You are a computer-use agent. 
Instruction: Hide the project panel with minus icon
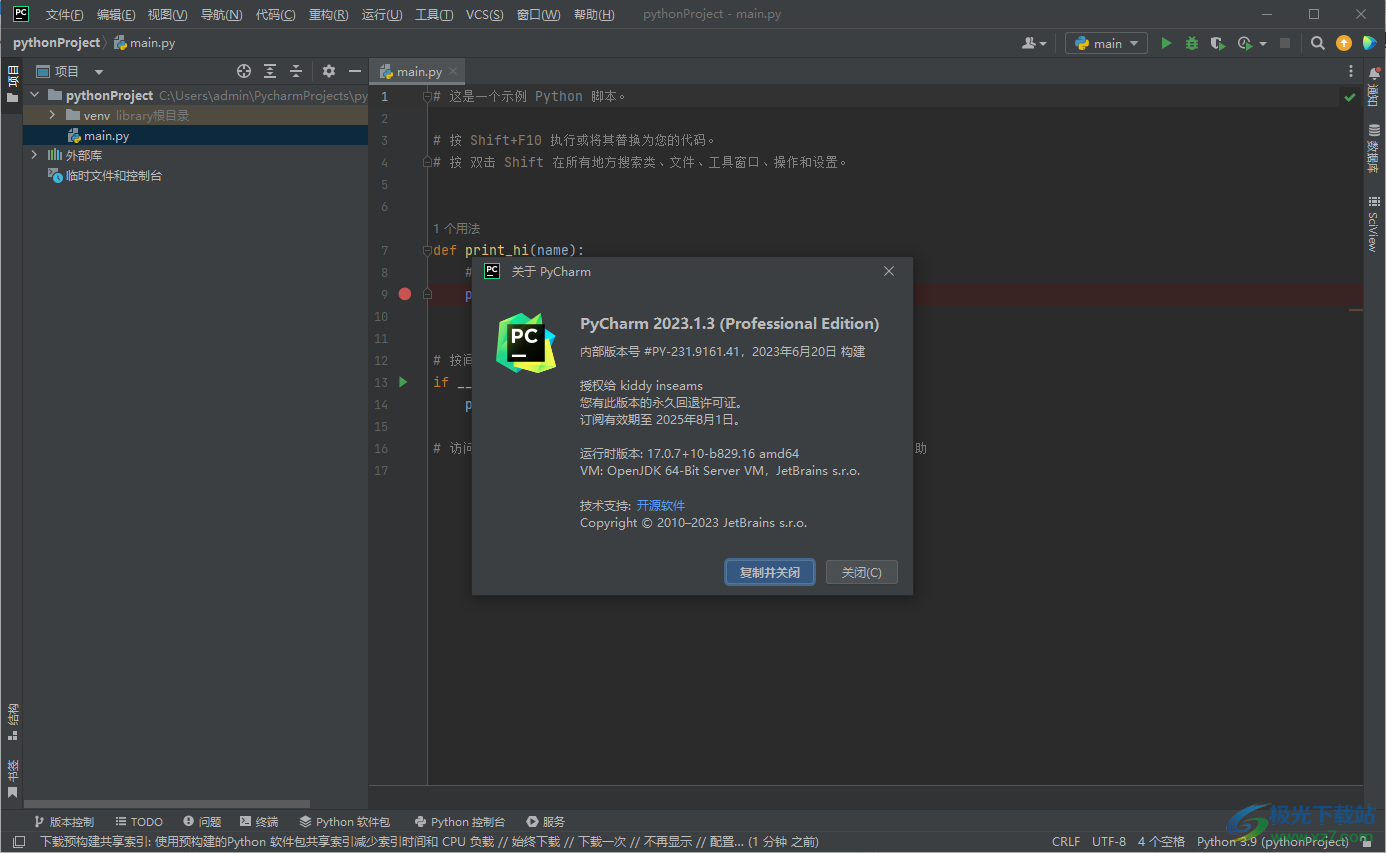[x=354, y=71]
